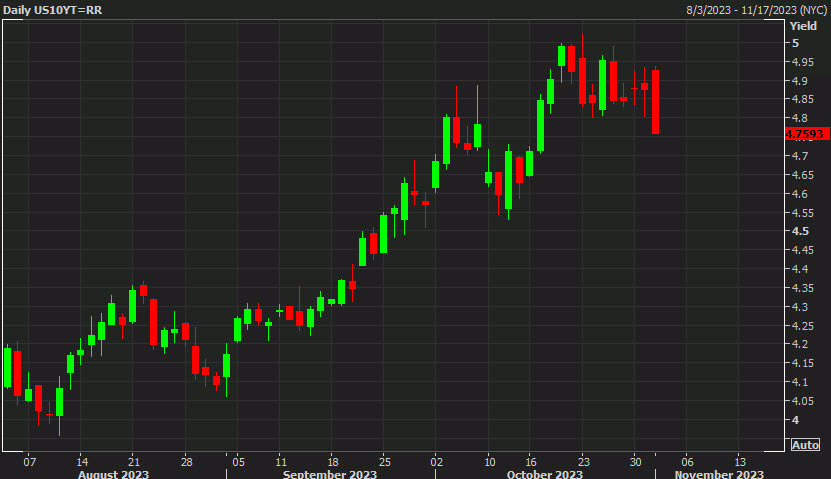Click the 30 date tick label
The image size is (831, 479).
click(635, 462)
